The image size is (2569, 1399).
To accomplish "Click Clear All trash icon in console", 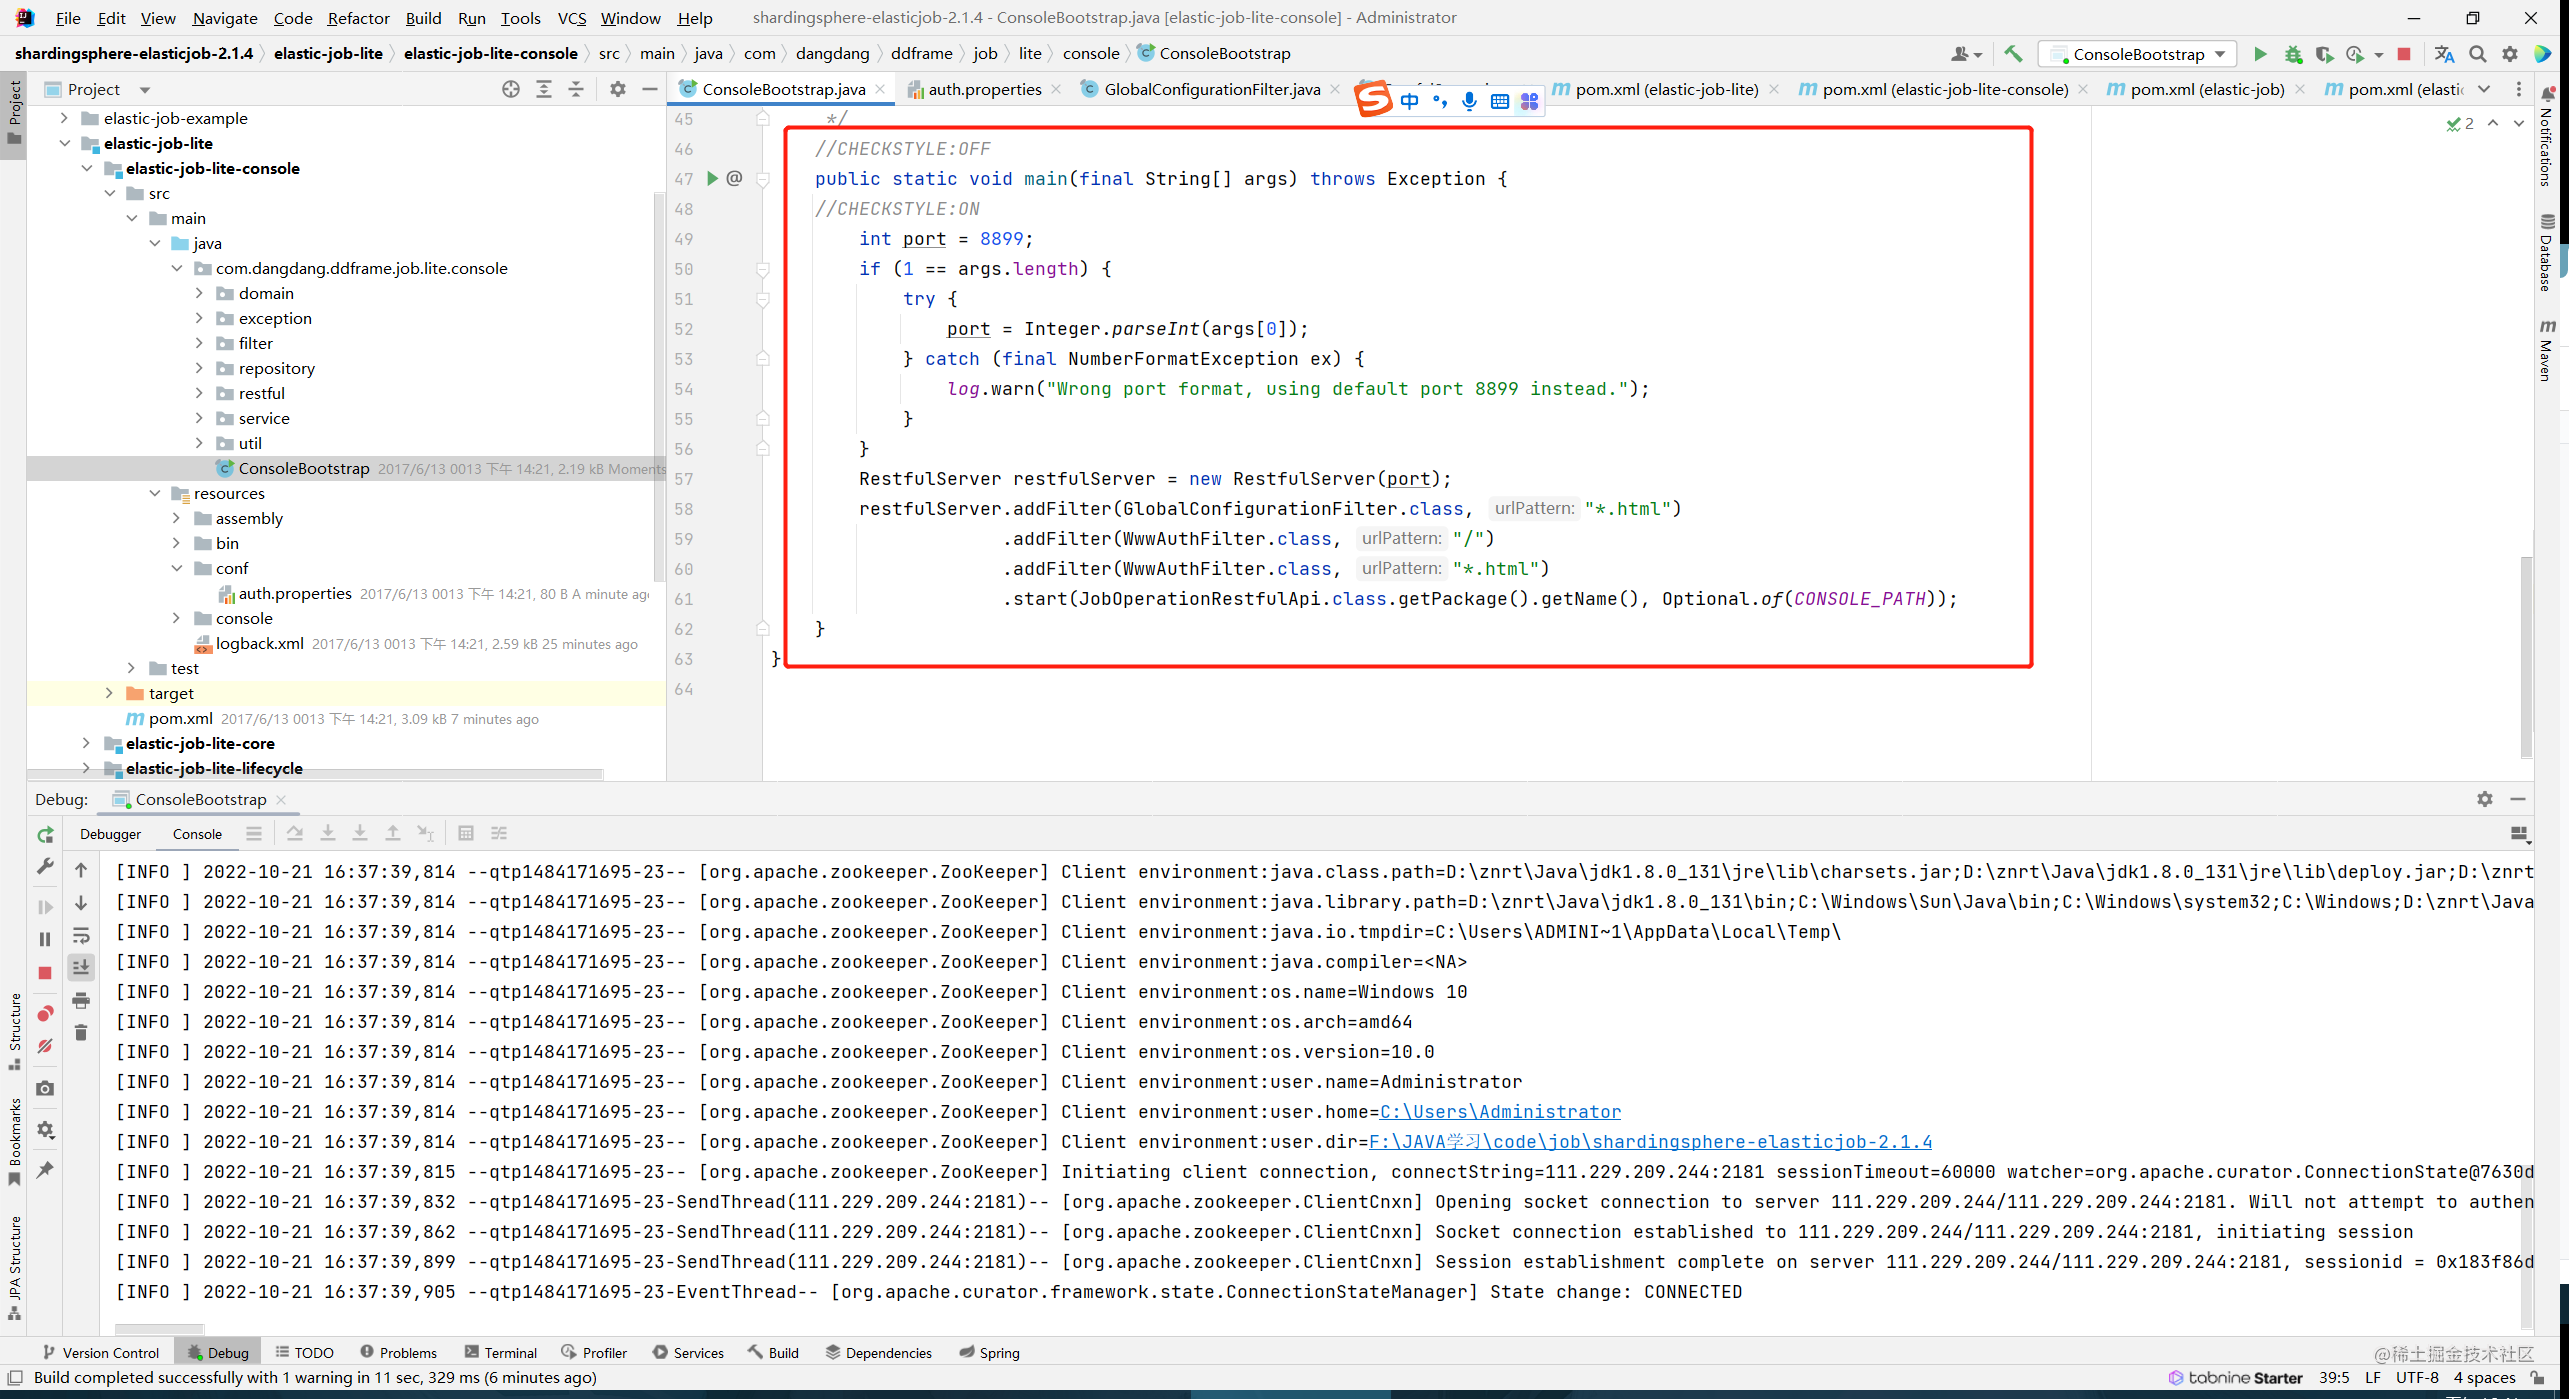I will [x=81, y=1033].
